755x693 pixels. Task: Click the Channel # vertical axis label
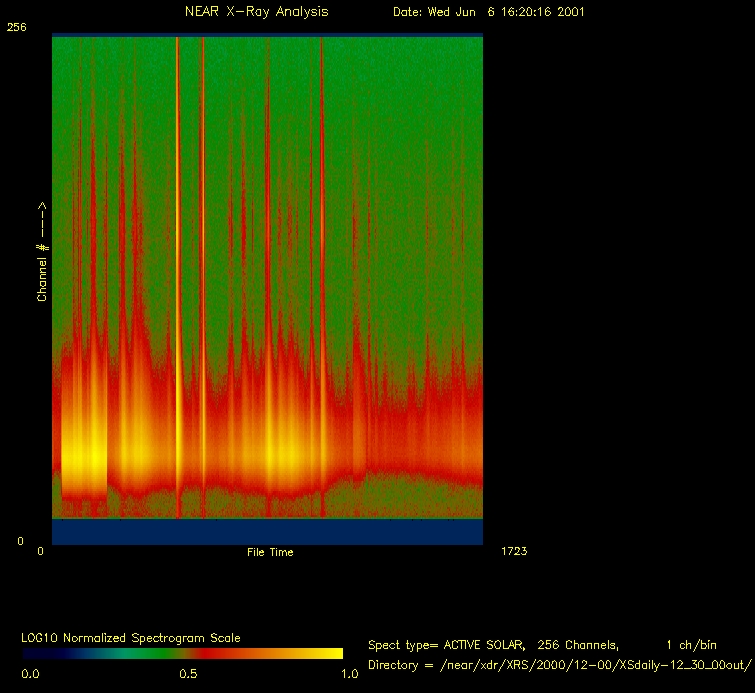[x=43, y=252]
